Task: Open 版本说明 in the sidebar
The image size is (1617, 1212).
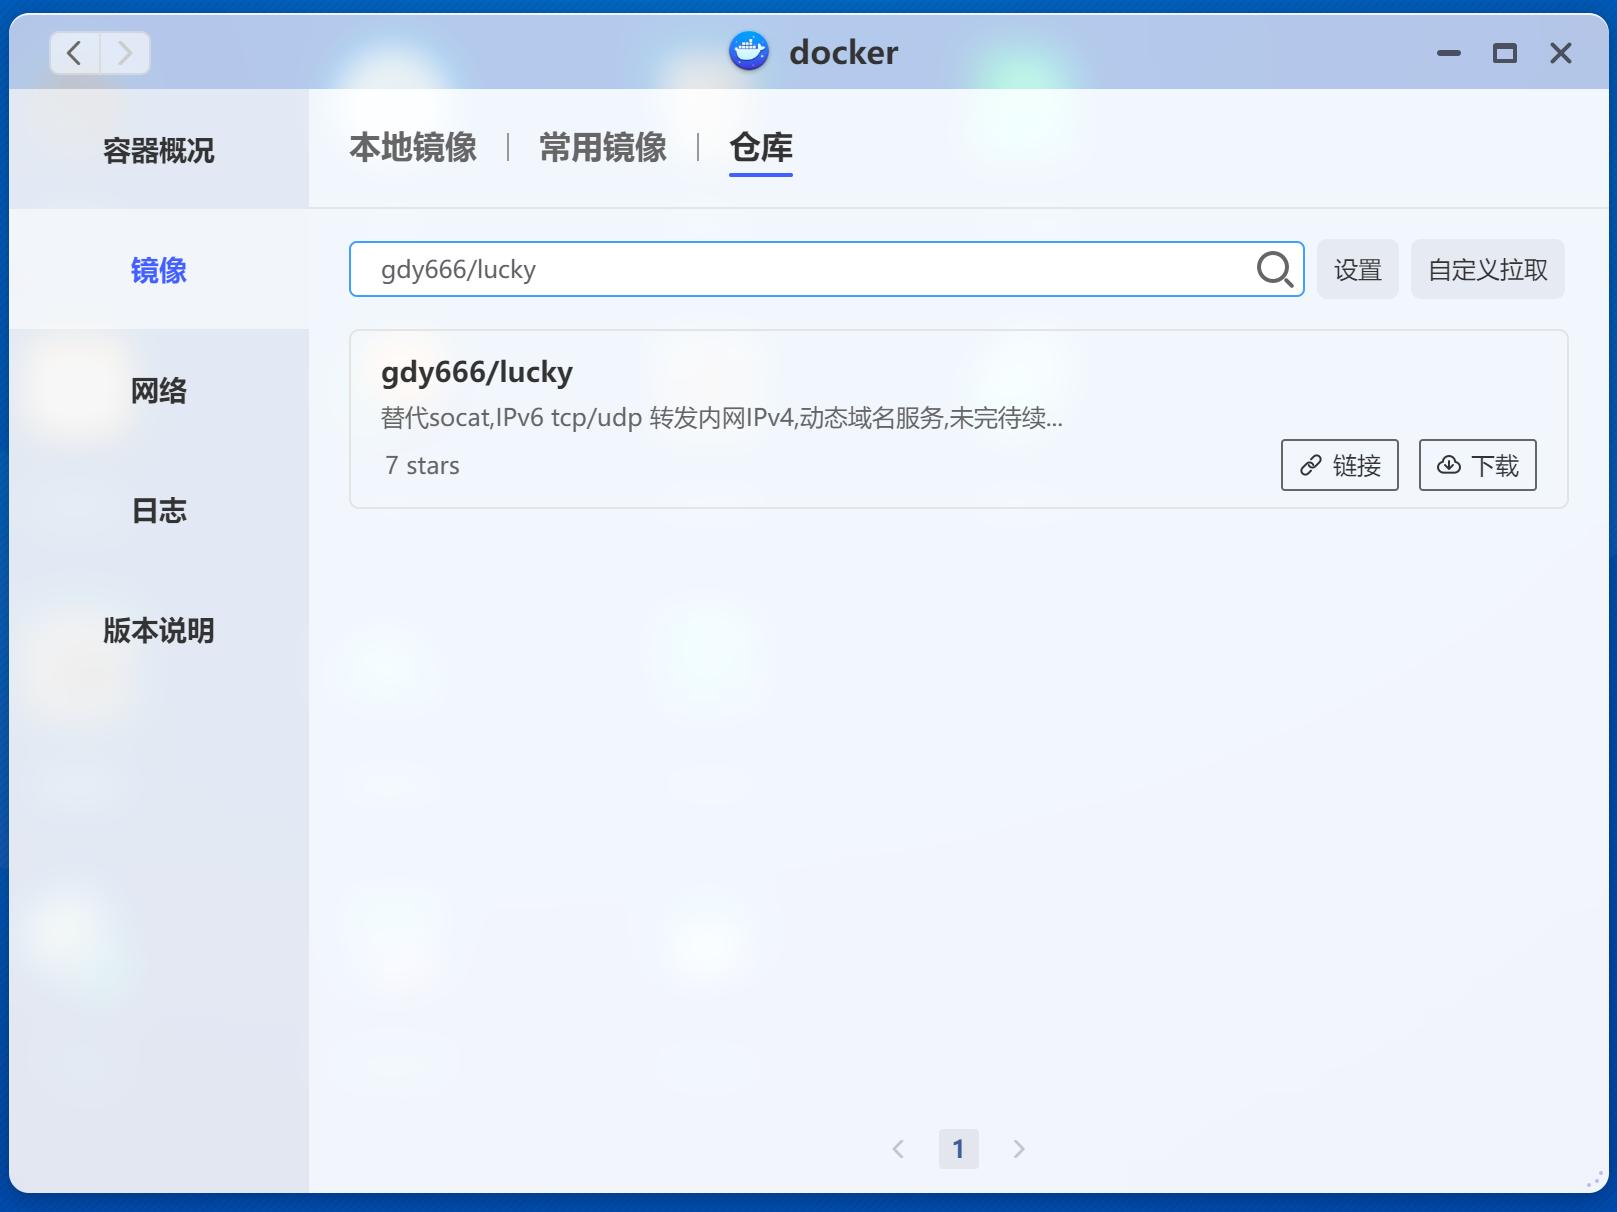Action: click(x=159, y=630)
